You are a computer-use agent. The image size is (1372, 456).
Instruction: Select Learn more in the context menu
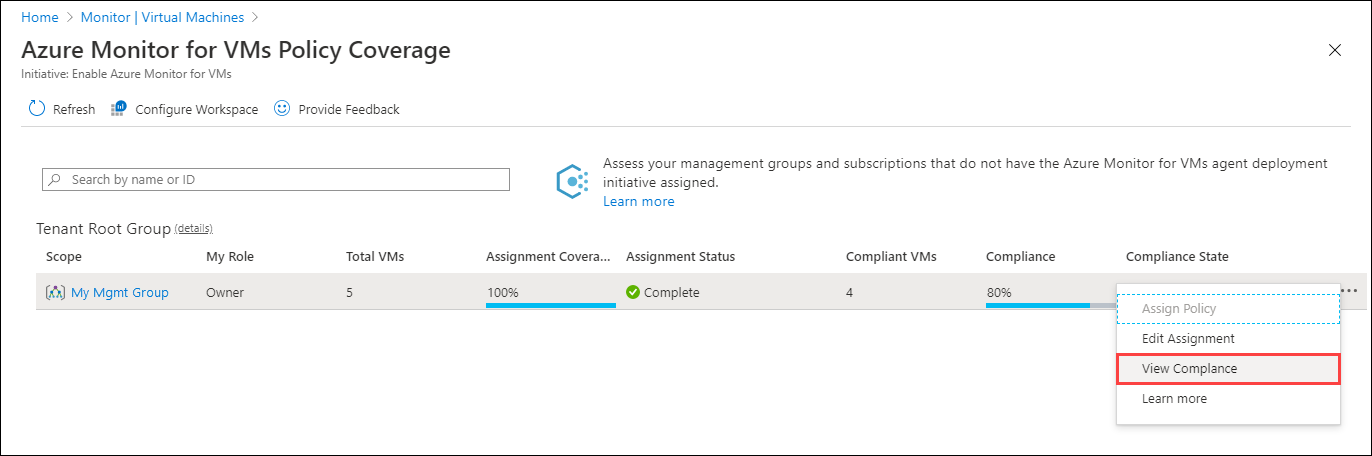click(1174, 399)
